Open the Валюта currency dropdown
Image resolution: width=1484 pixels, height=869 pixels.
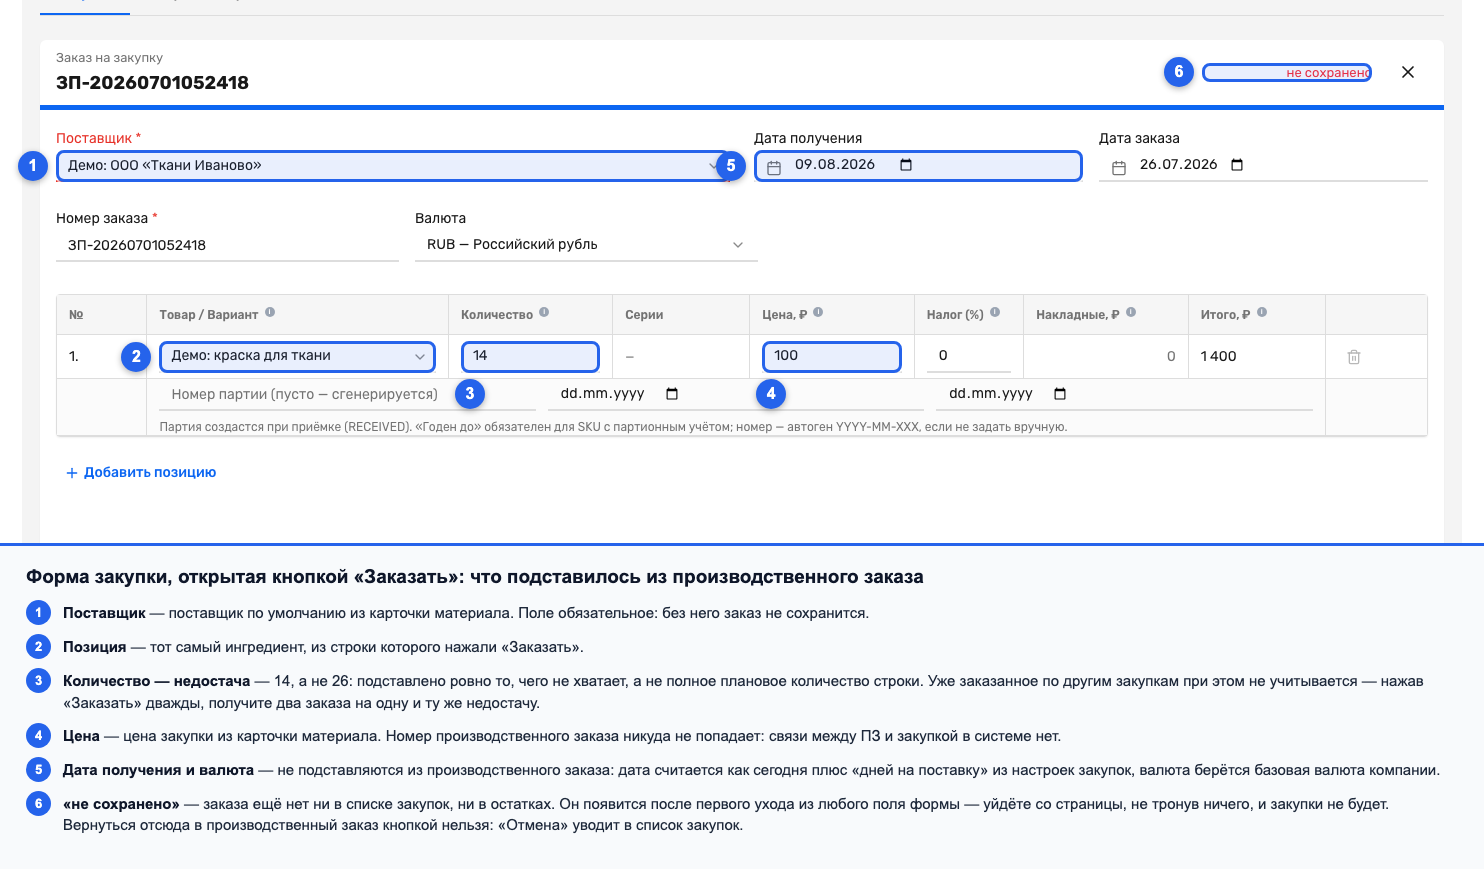pos(586,245)
